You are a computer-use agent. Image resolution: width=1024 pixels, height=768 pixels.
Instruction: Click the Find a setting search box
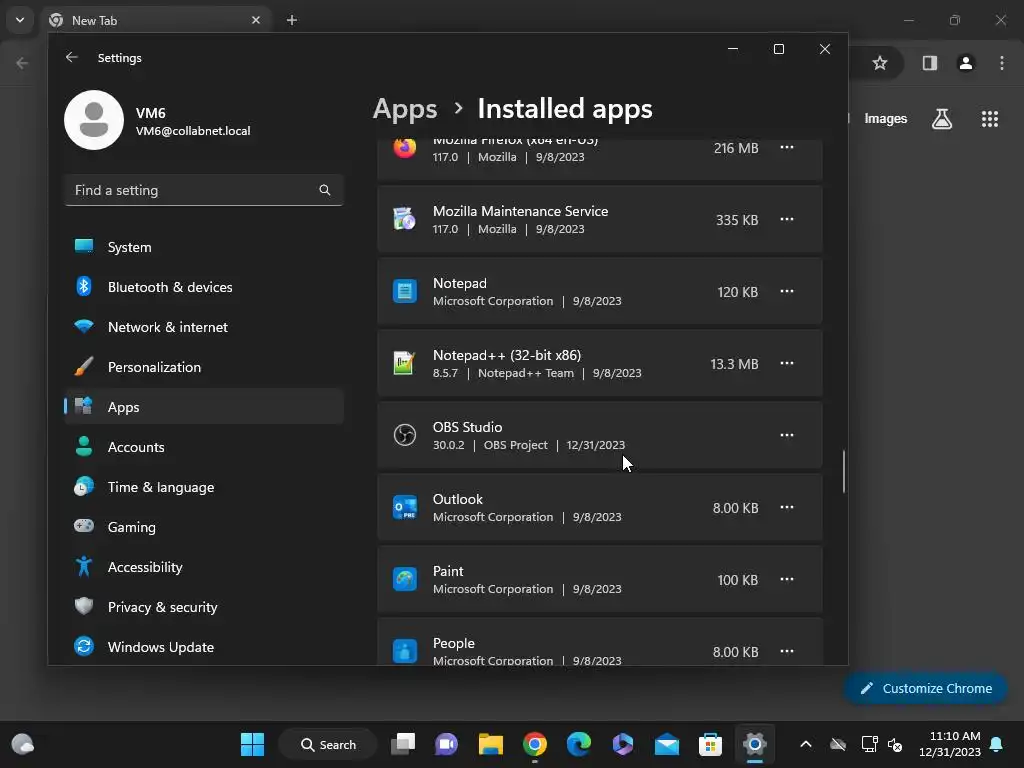[x=204, y=190]
